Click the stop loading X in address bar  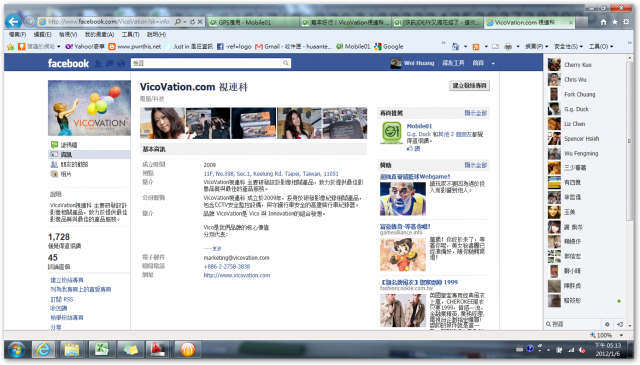[x=200, y=22]
